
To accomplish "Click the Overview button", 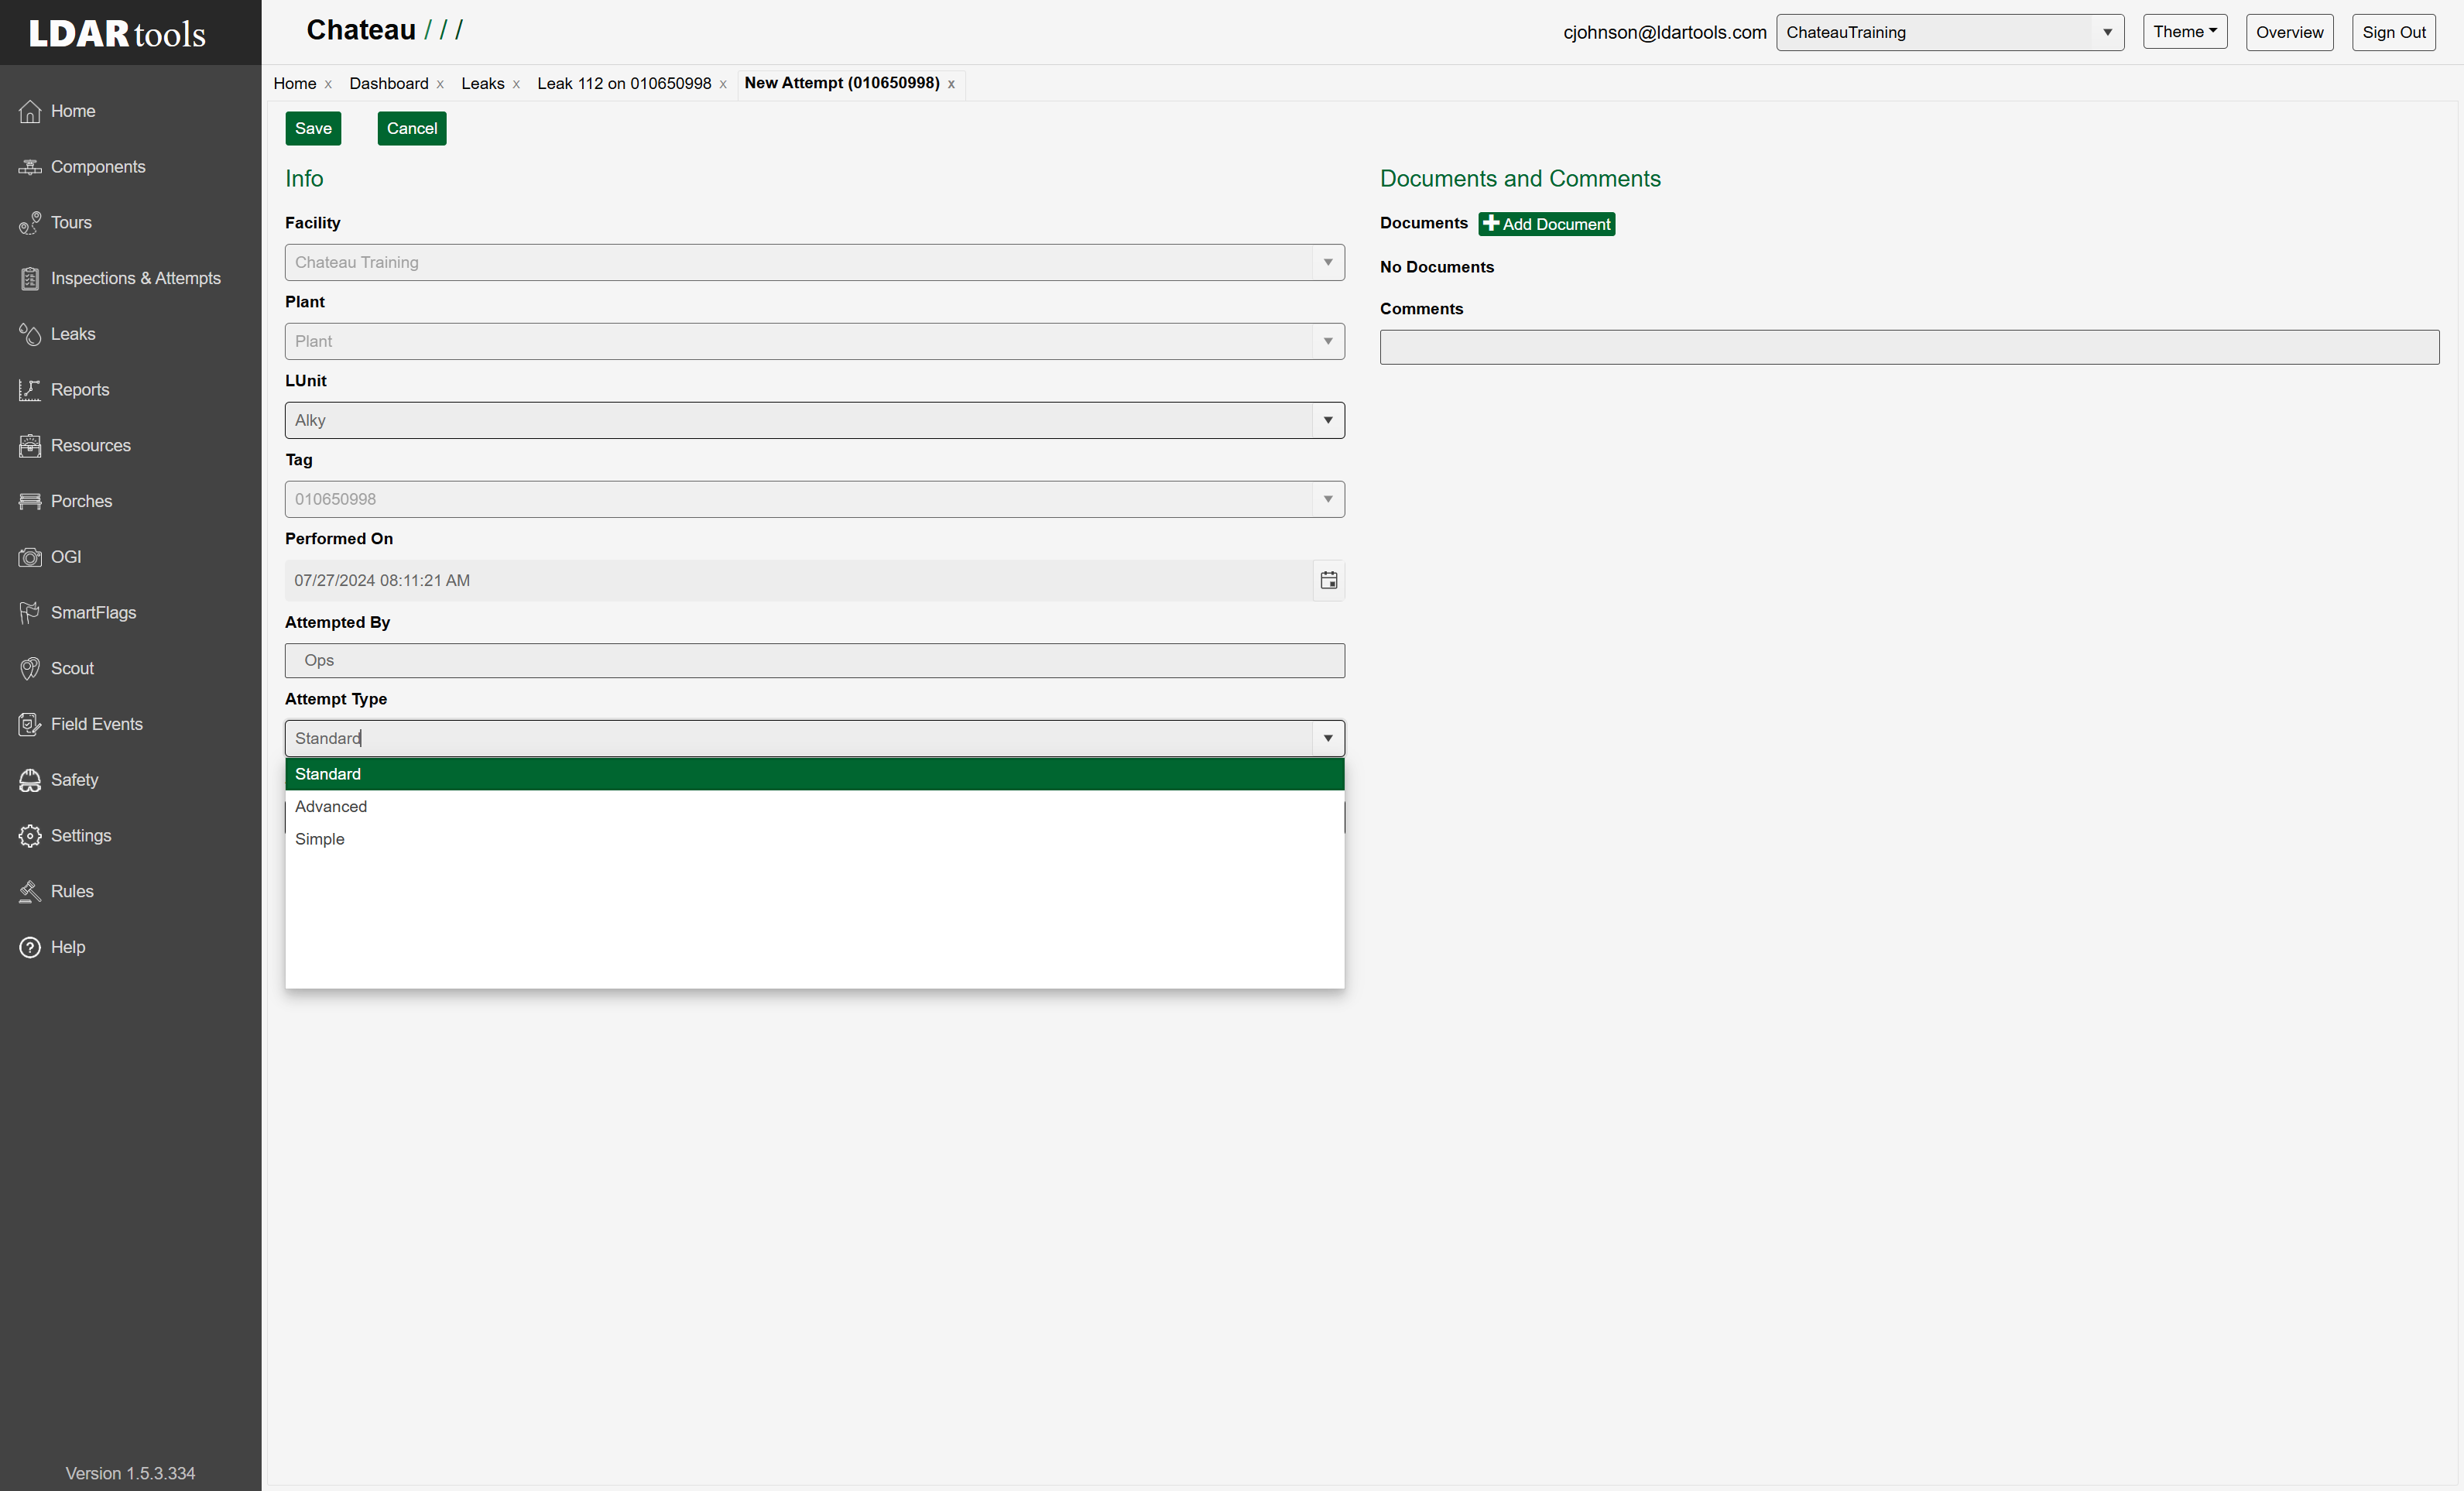I will tap(2290, 32).
